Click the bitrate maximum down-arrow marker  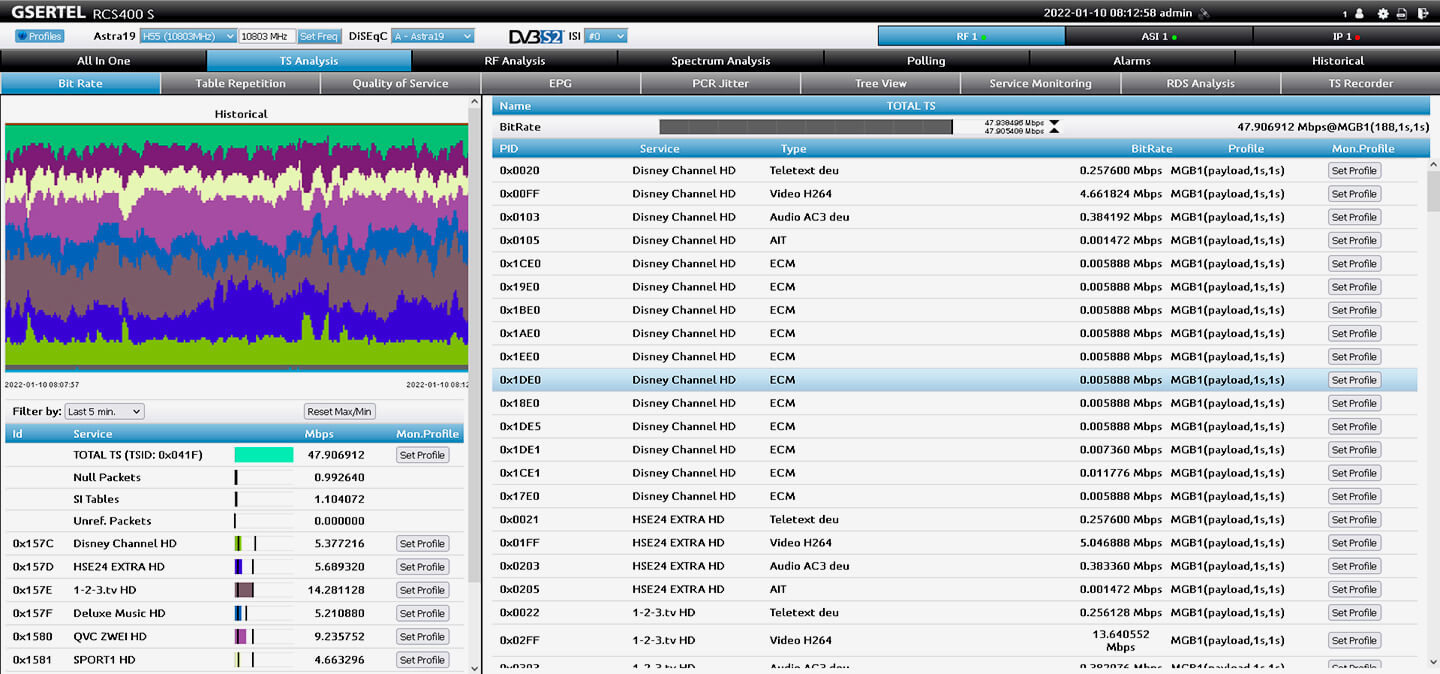point(1054,123)
